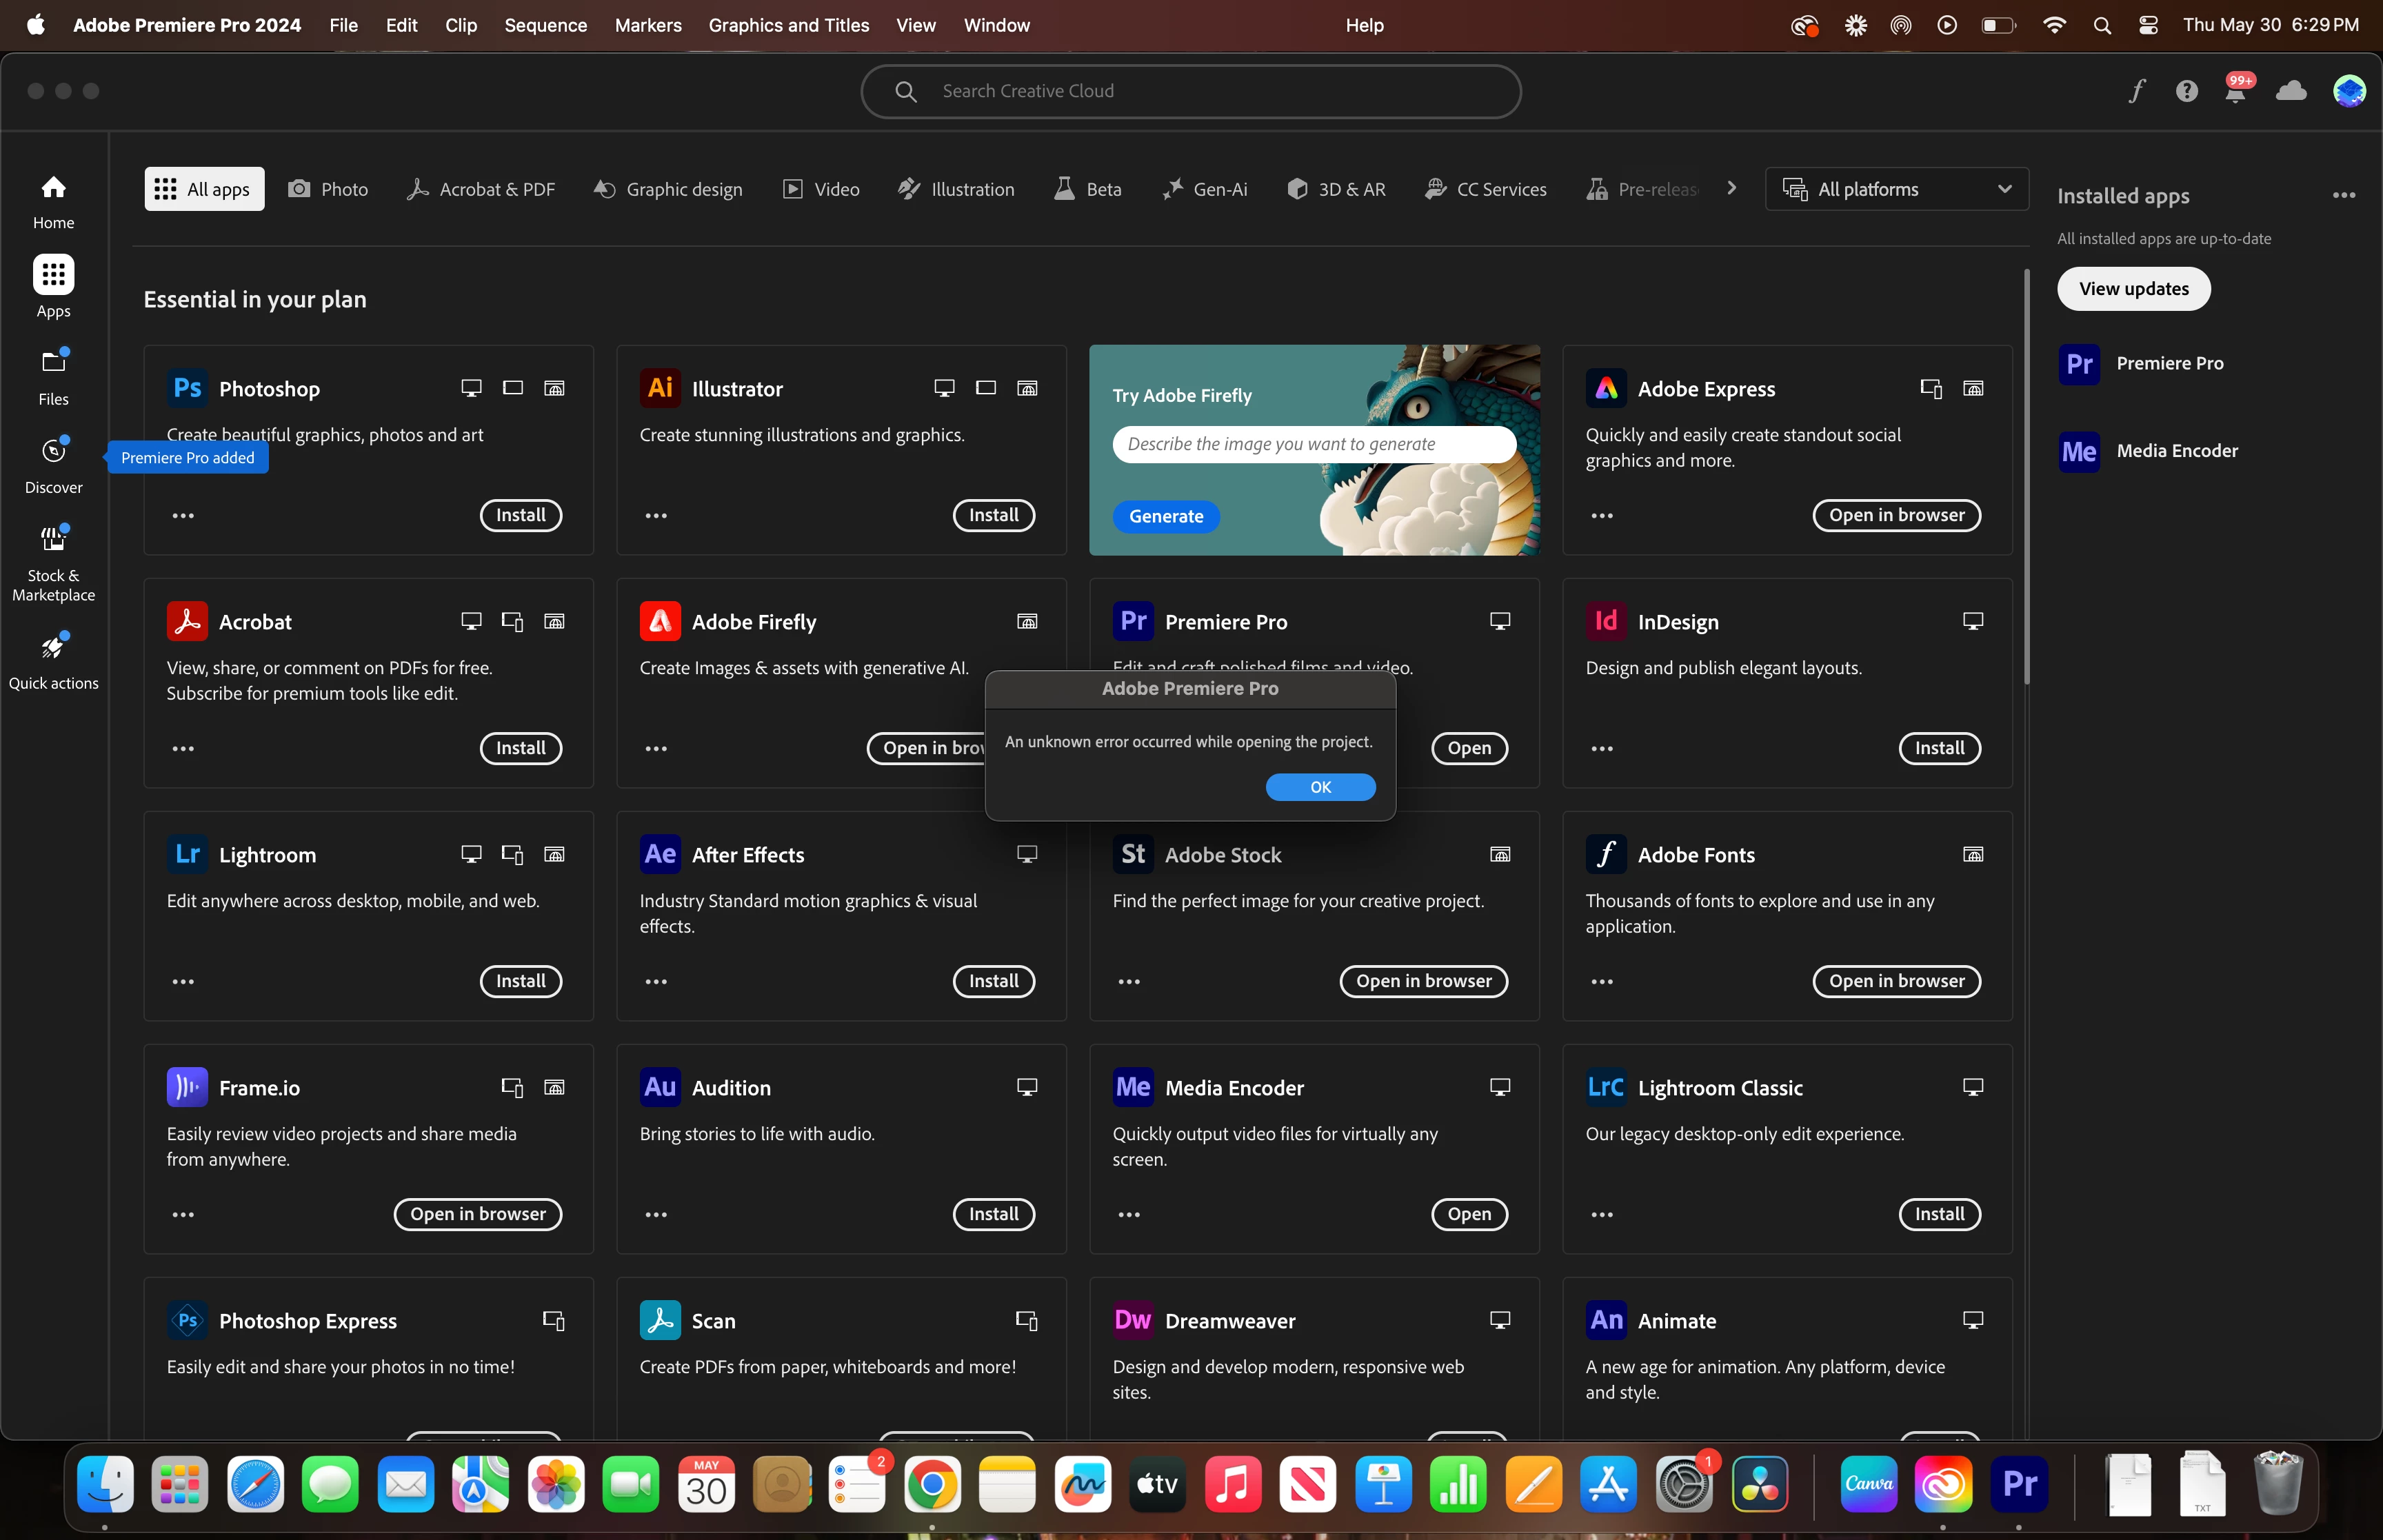This screenshot has height=1540, width=2383.
Task: Click the View updates button
Action: 2133,289
